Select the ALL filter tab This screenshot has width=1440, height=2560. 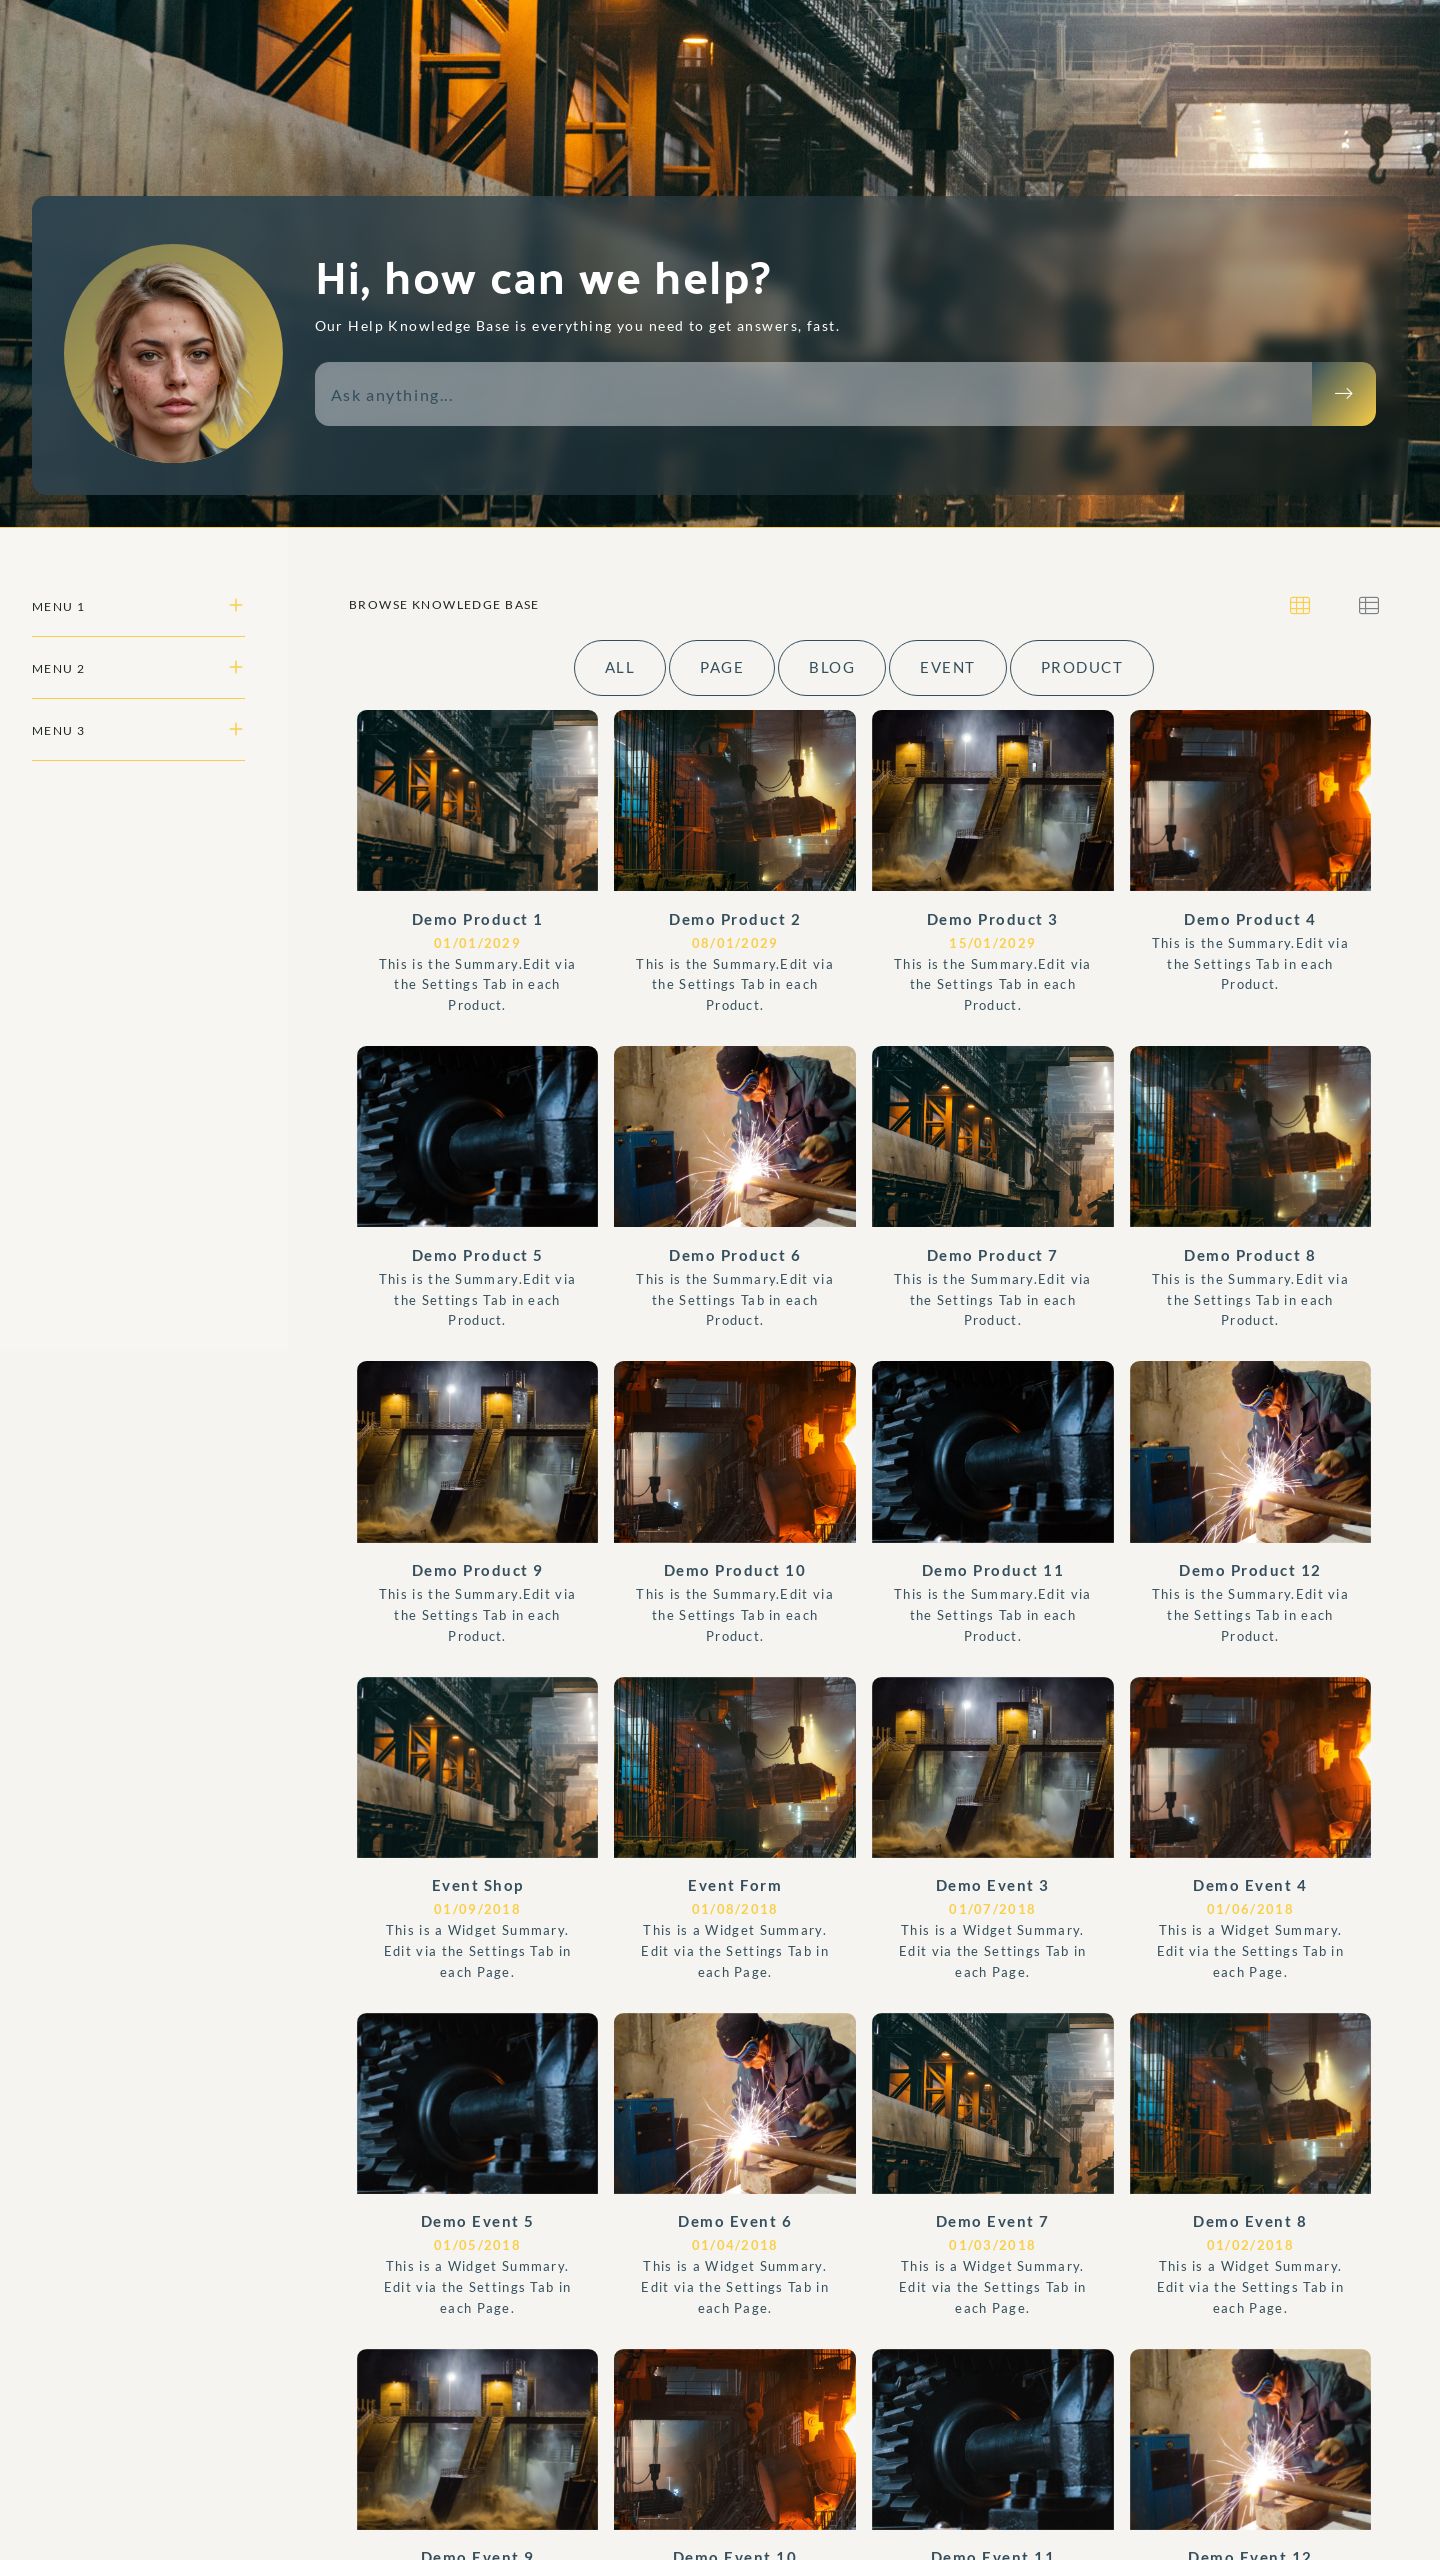pos(619,668)
